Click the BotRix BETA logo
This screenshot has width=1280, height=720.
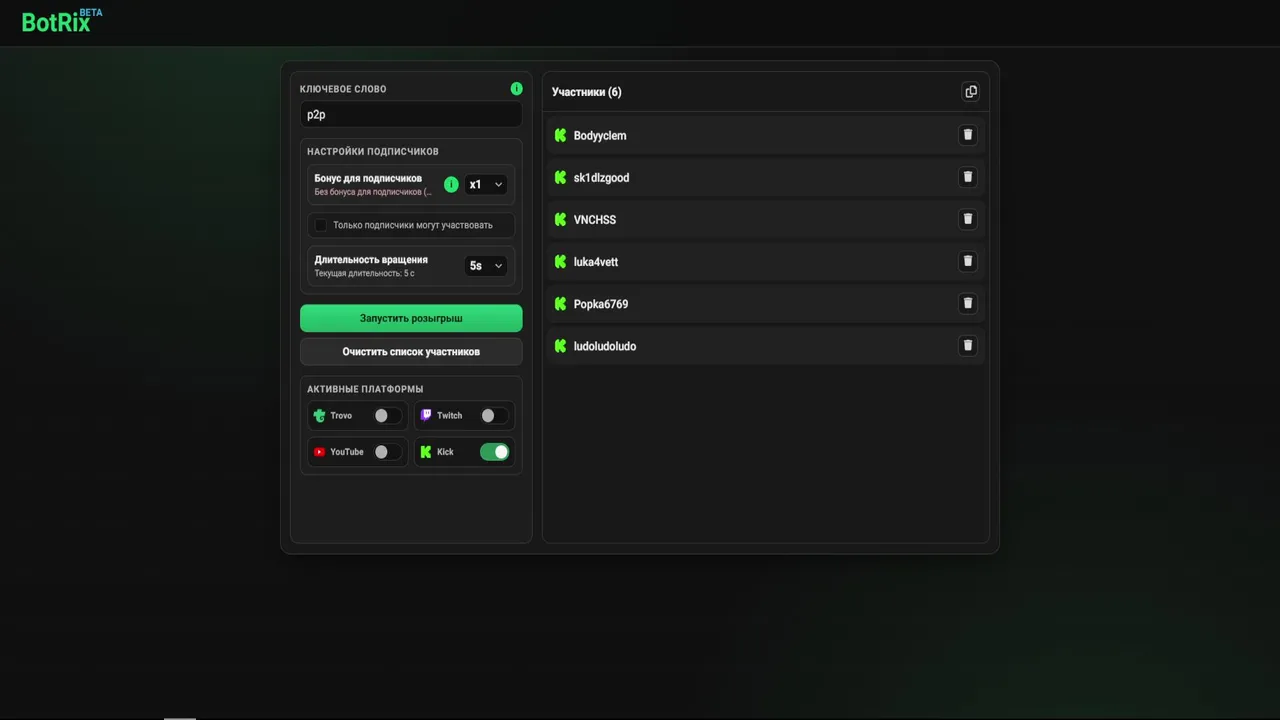[x=62, y=21]
